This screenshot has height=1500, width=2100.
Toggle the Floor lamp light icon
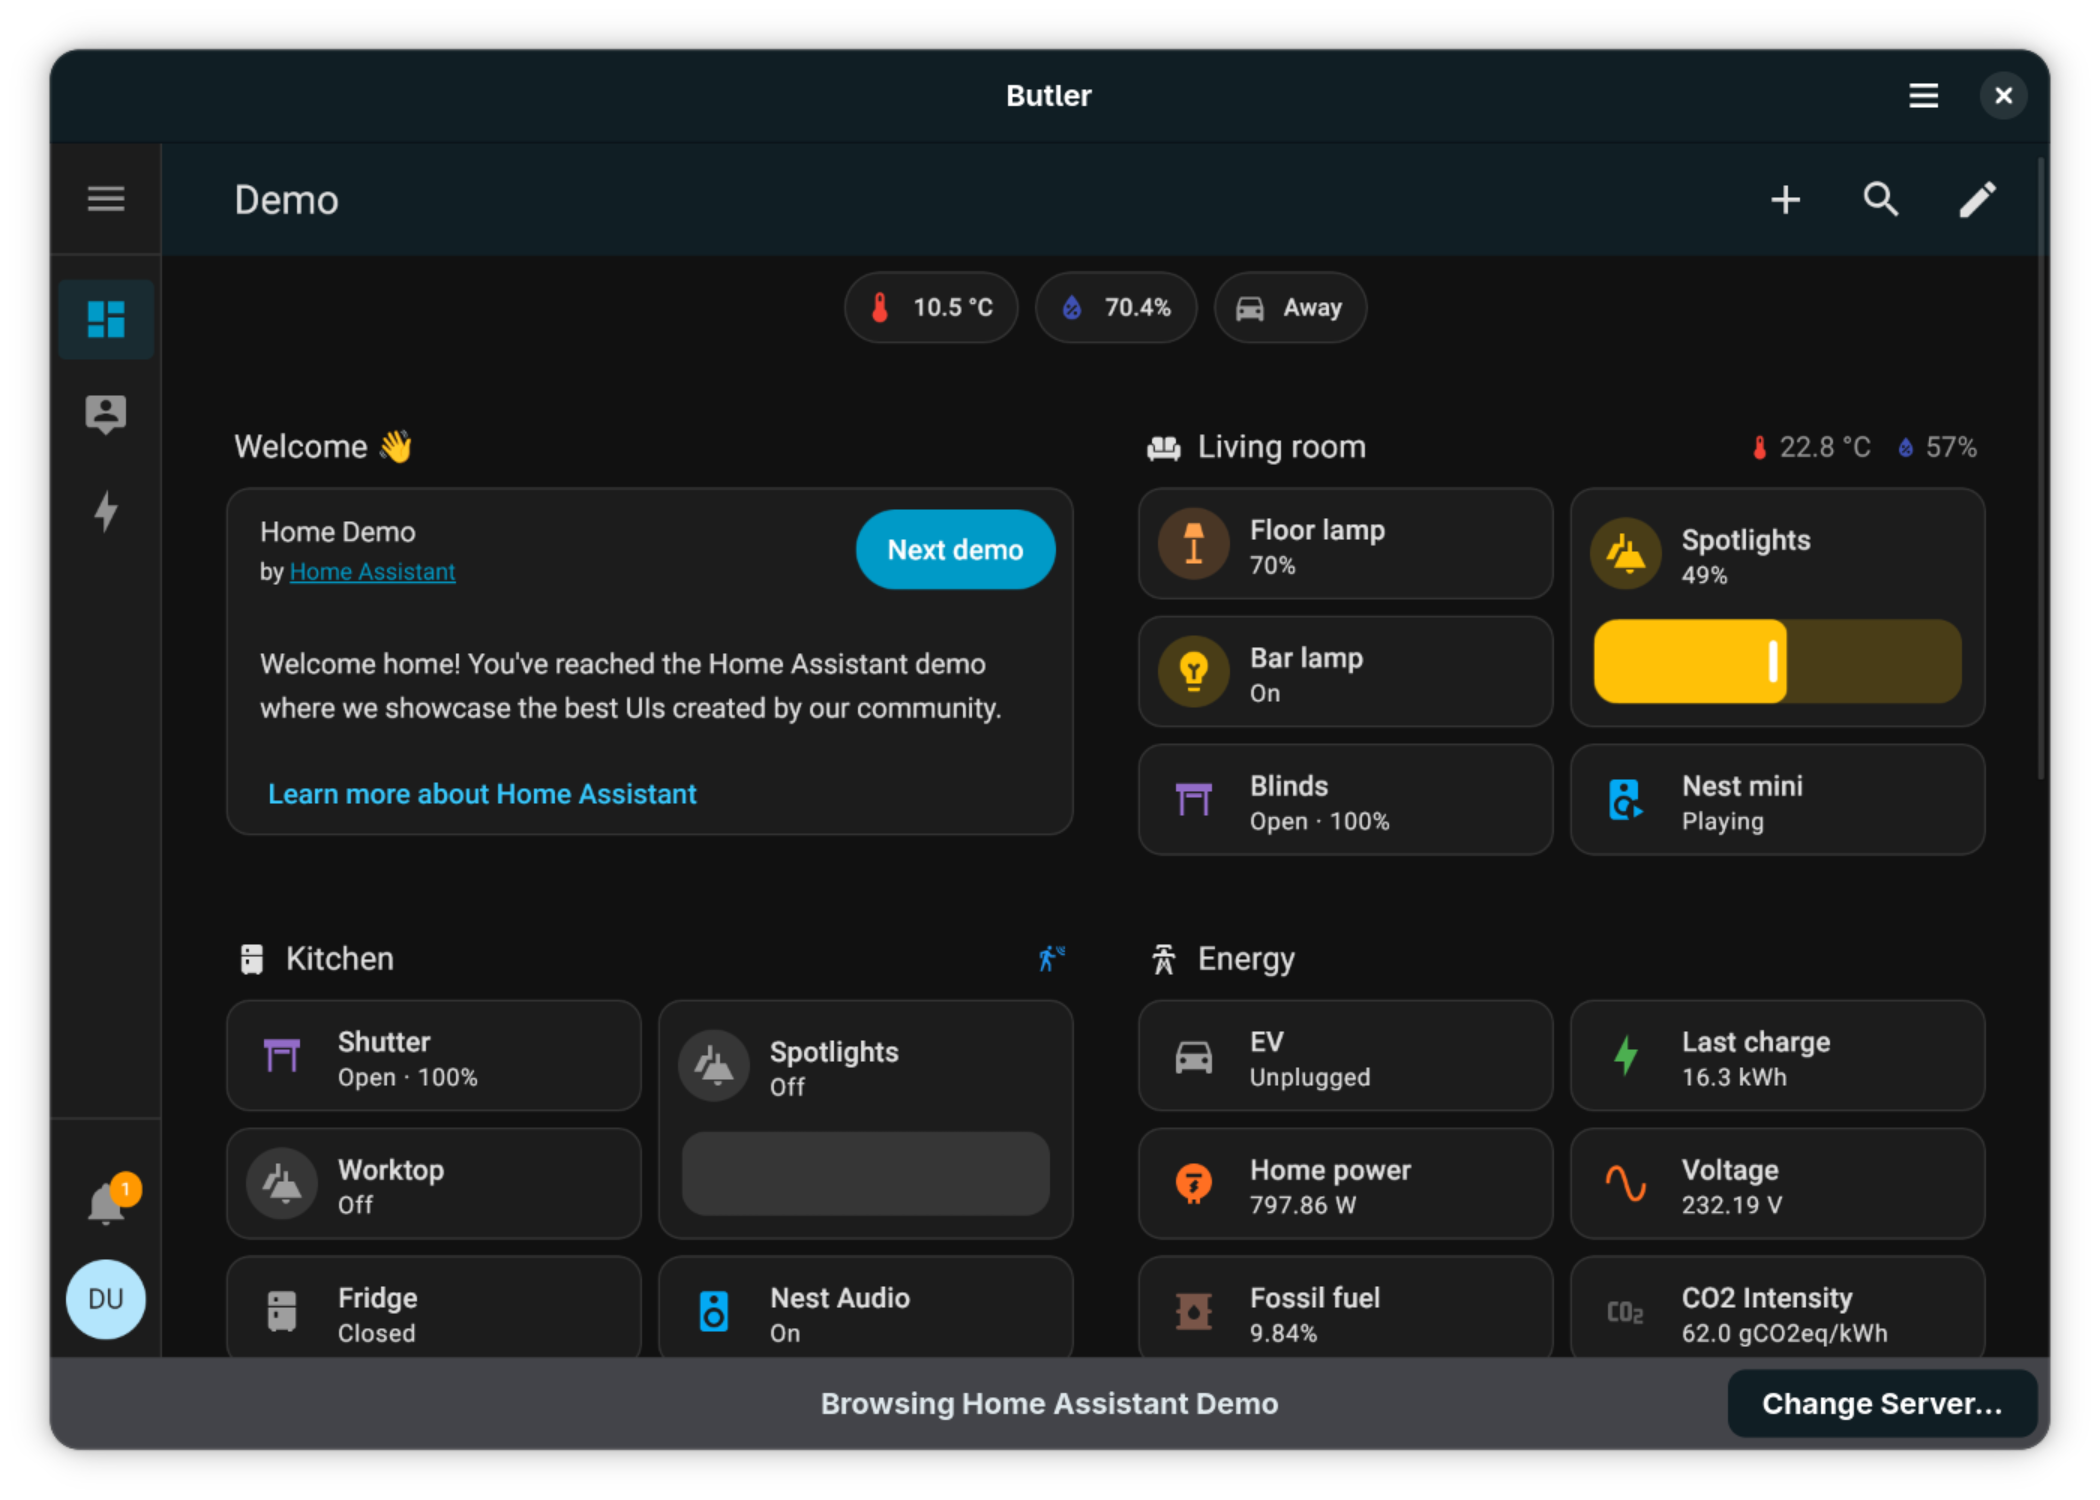pos(1193,545)
